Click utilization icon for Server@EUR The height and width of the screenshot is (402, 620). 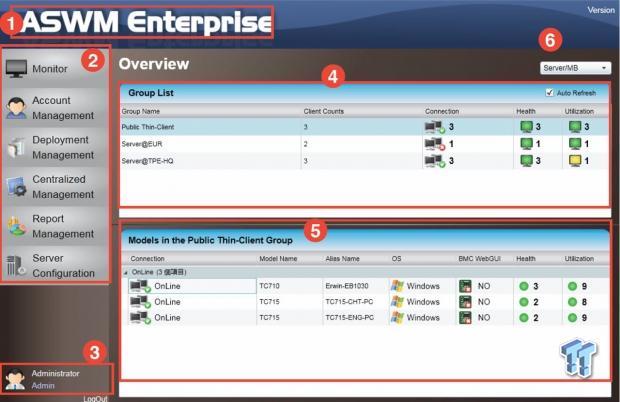[x=575, y=144]
